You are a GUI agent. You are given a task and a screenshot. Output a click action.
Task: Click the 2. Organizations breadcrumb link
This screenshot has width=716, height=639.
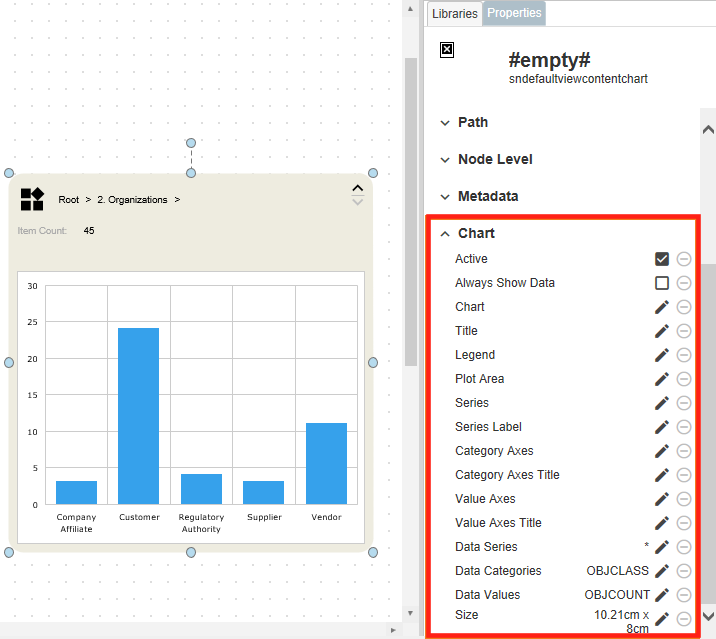tap(132, 200)
